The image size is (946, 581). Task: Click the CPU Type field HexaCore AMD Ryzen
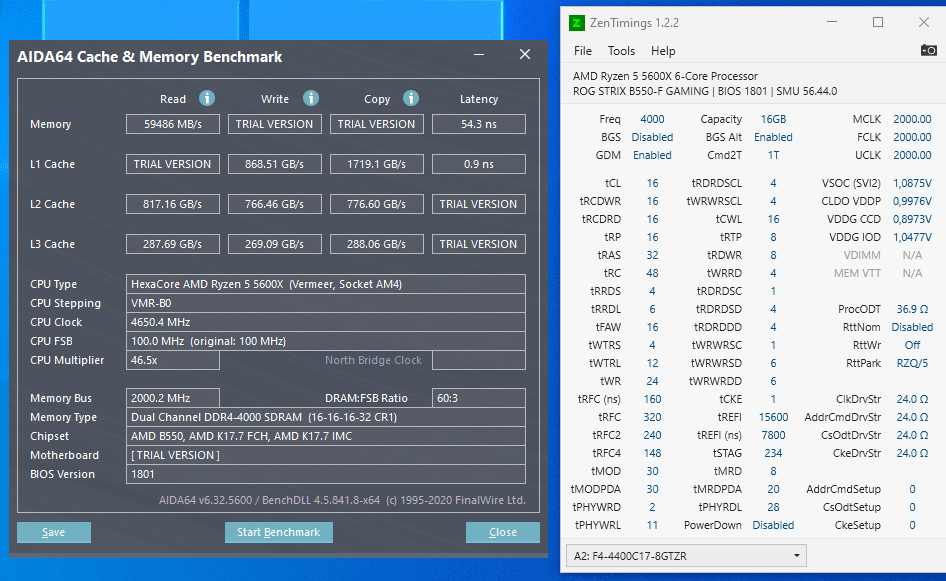(326, 284)
